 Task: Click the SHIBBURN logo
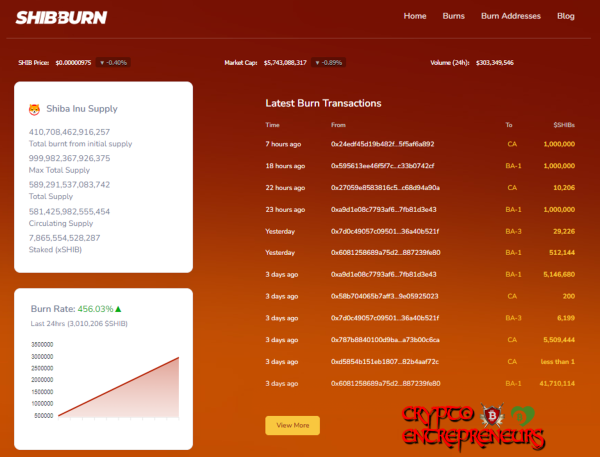coord(61,17)
